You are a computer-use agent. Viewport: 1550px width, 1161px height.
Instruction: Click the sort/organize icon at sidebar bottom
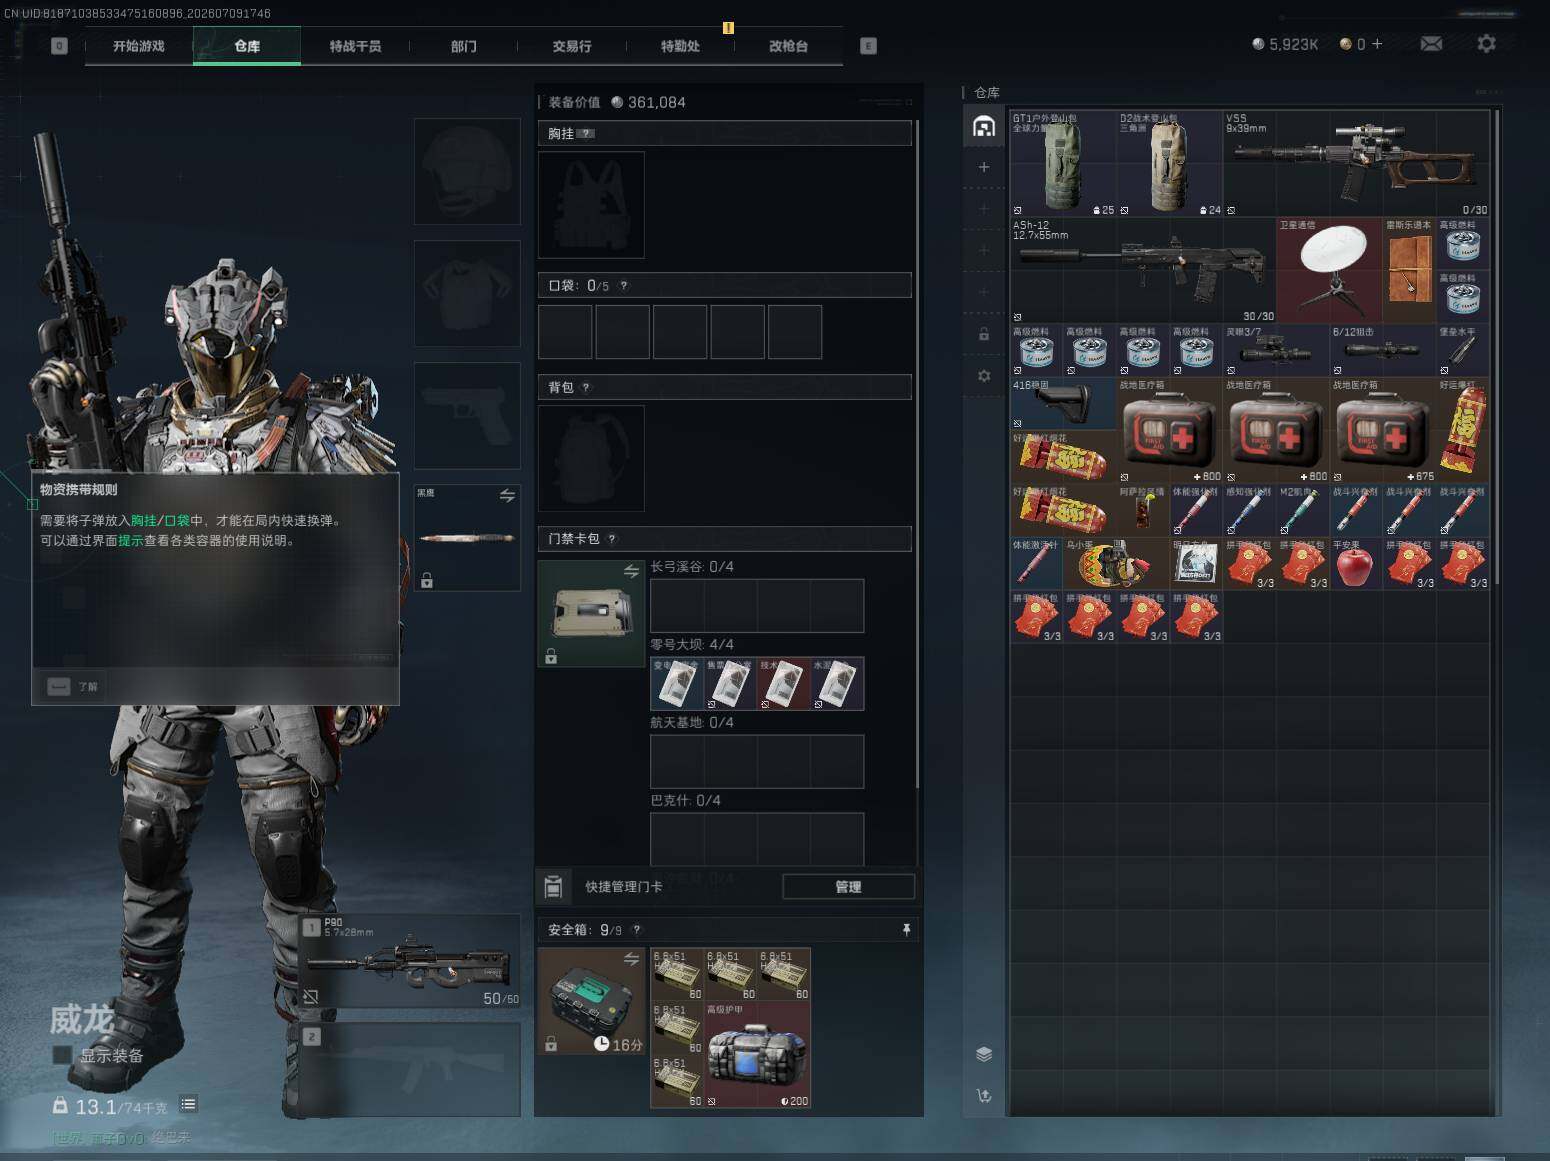coord(984,1096)
